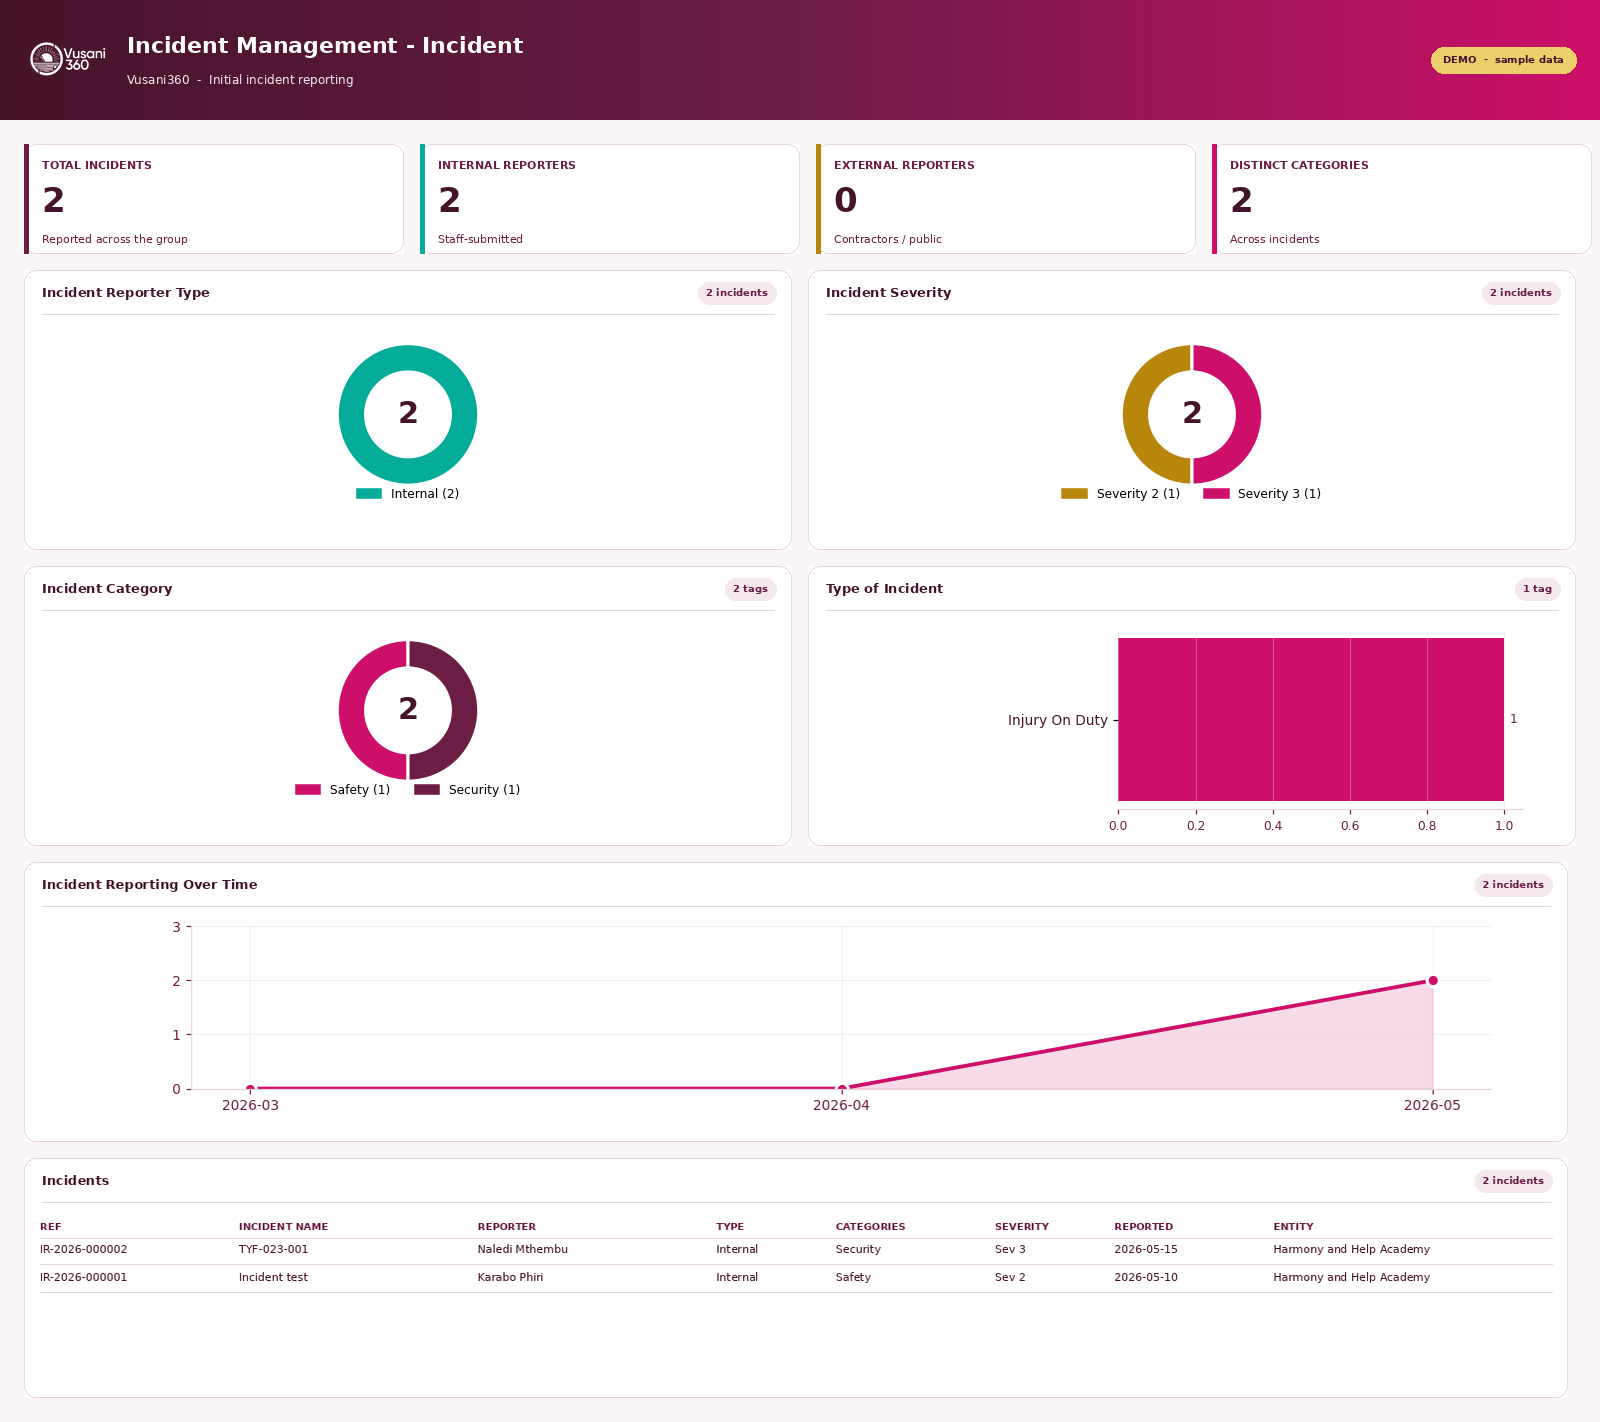1600x1422 pixels.
Task: Click the Security legend swatch
Action: [x=427, y=789]
